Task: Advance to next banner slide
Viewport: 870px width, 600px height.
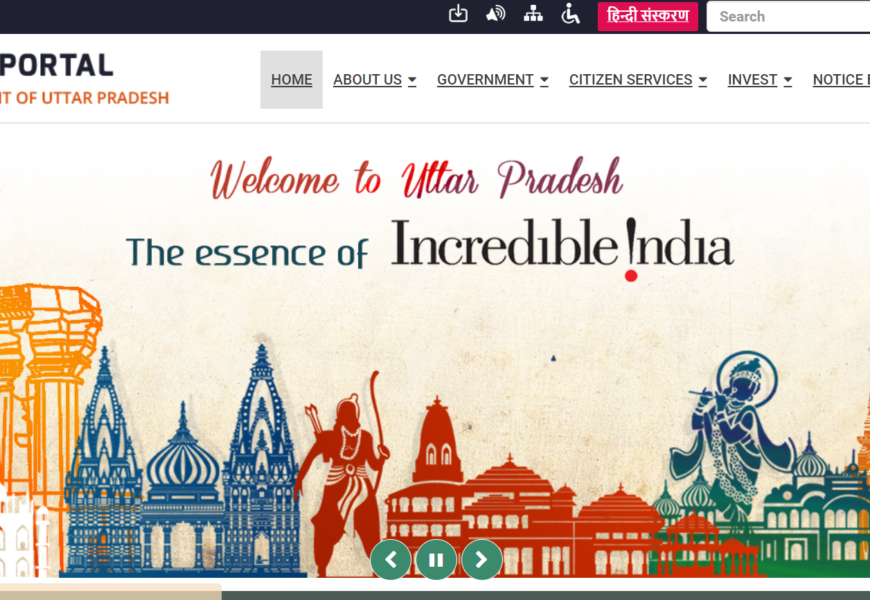Action: (482, 559)
